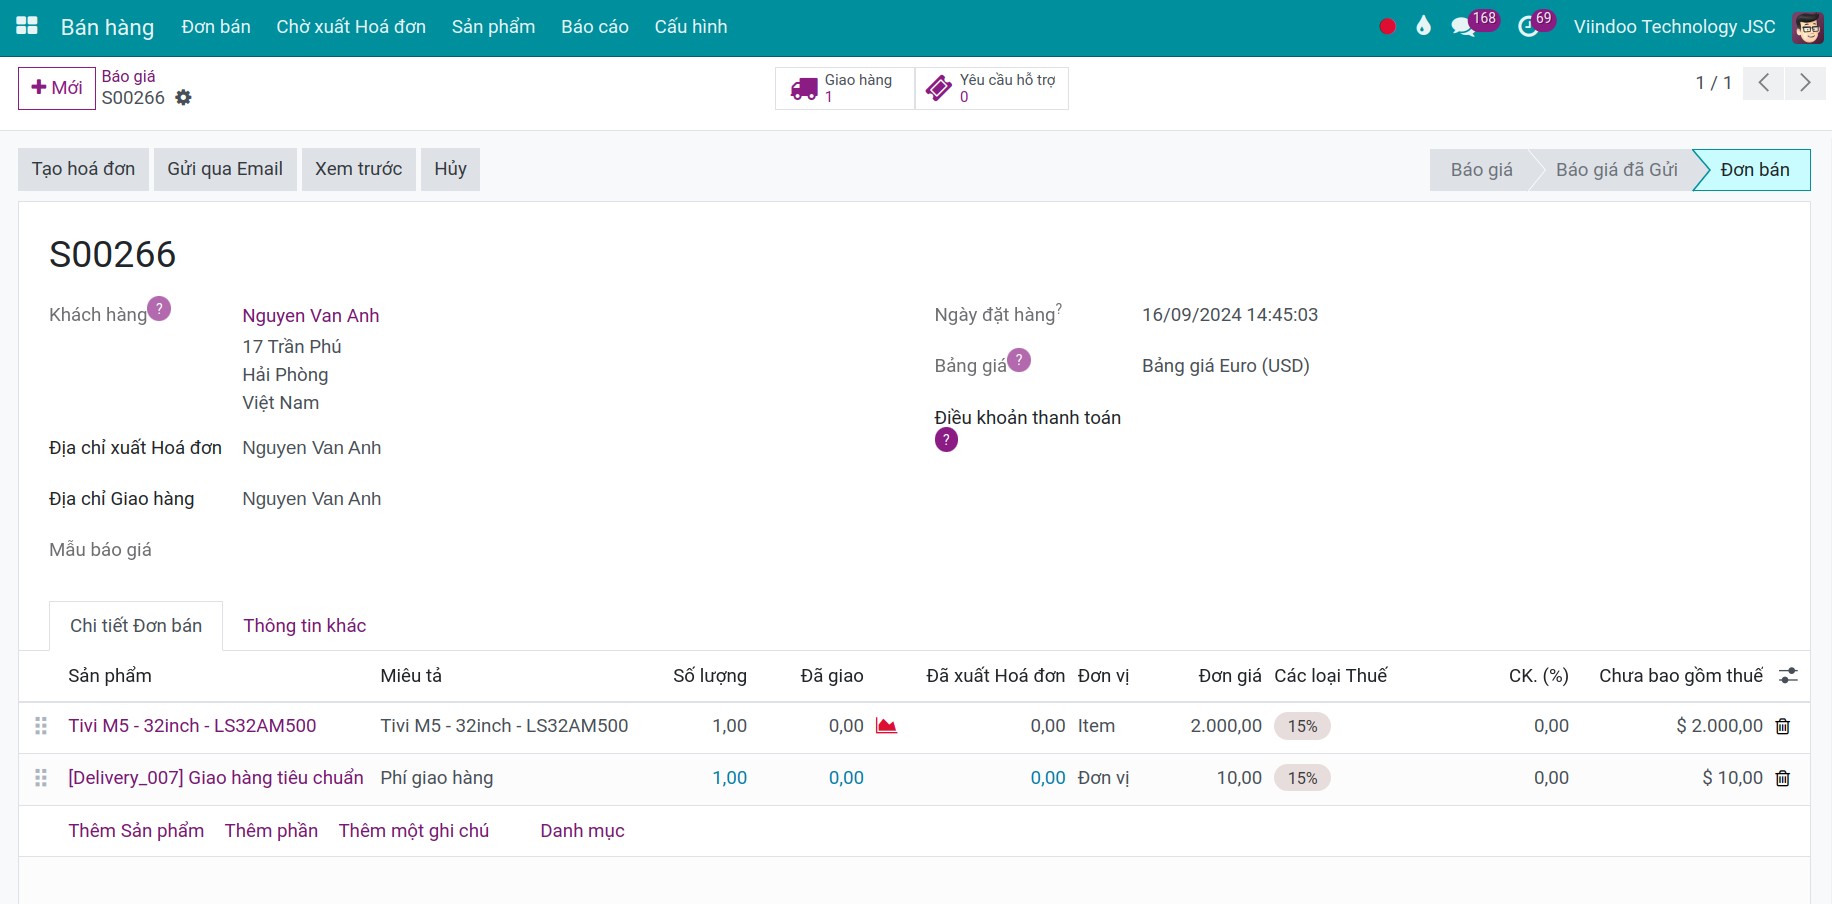This screenshot has height=904, width=1832.
Task: Open Viindoo Technology JSC company switcher
Action: tap(1674, 27)
